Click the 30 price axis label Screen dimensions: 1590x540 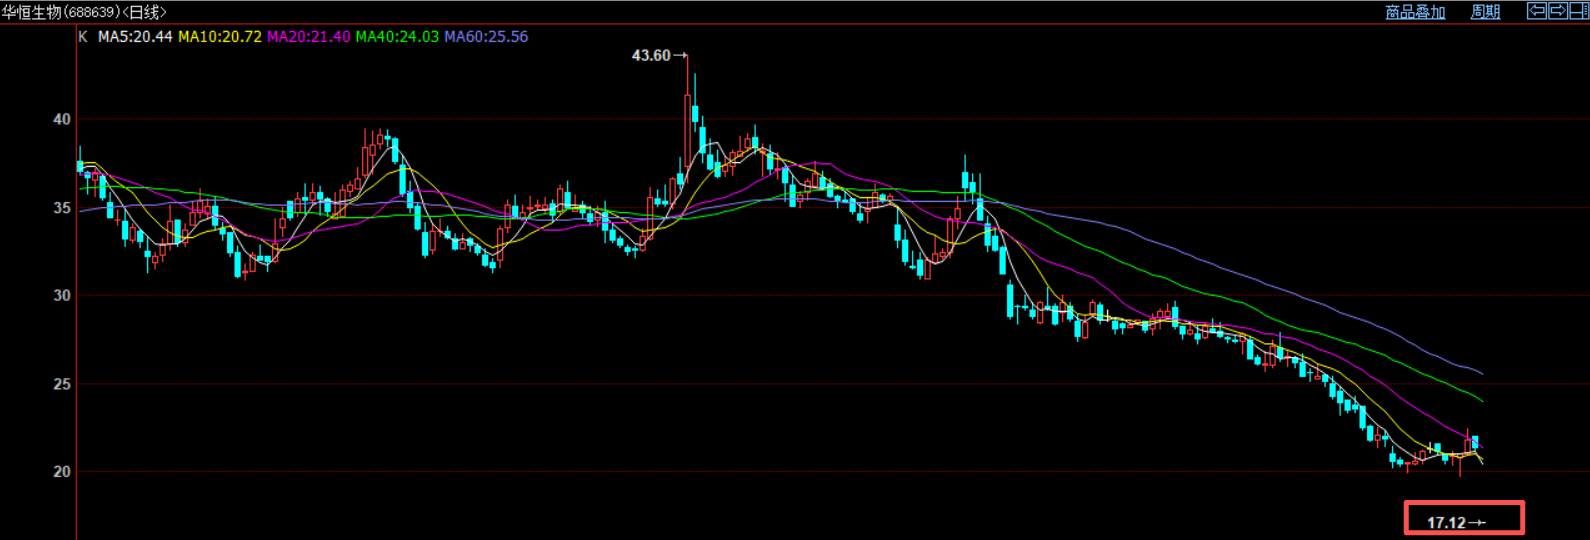pyautogui.click(x=62, y=295)
